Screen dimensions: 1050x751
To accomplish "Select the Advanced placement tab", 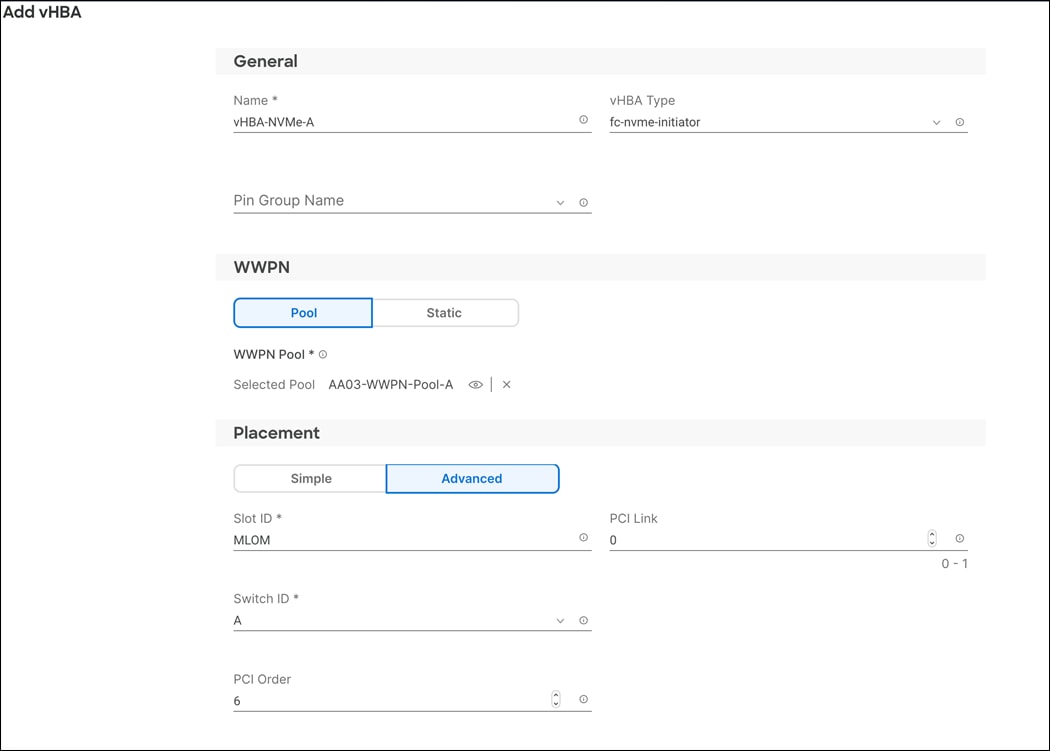I will click(x=472, y=478).
